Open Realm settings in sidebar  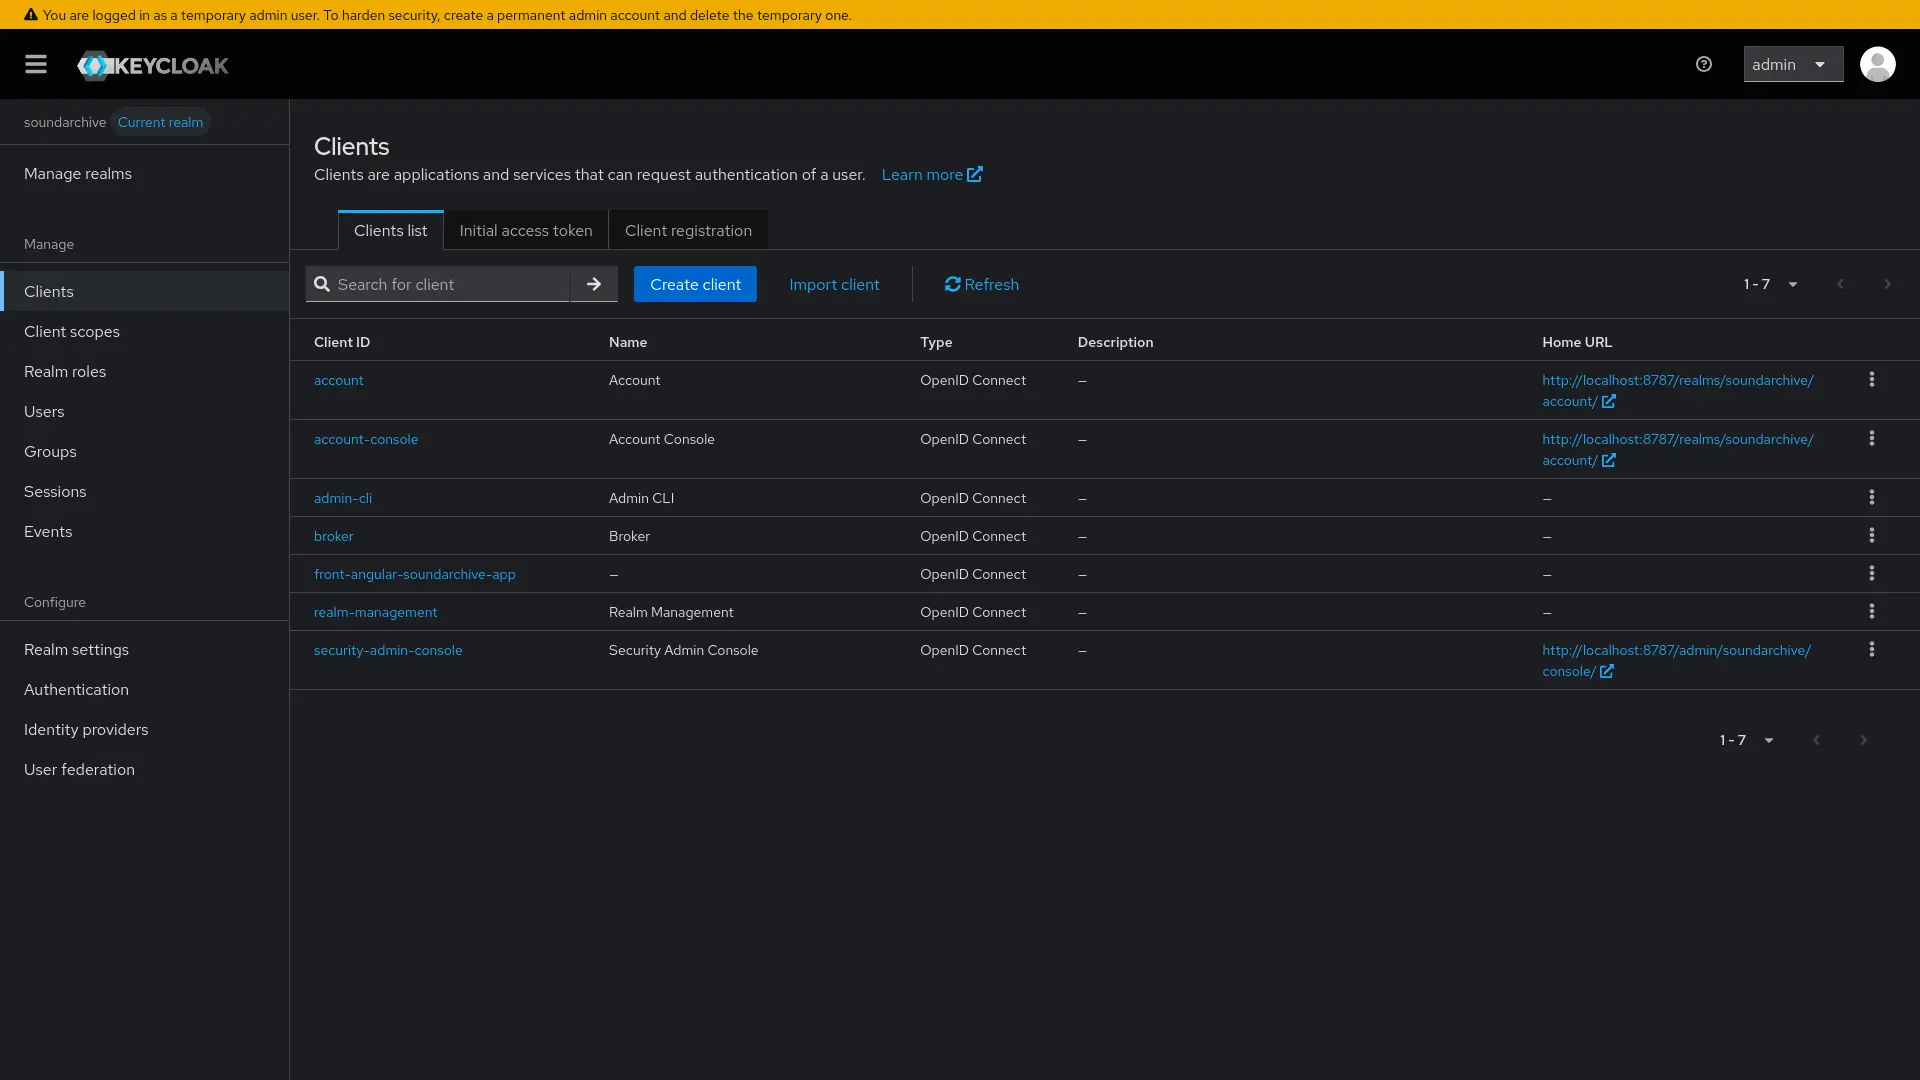[x=145, y=649]
